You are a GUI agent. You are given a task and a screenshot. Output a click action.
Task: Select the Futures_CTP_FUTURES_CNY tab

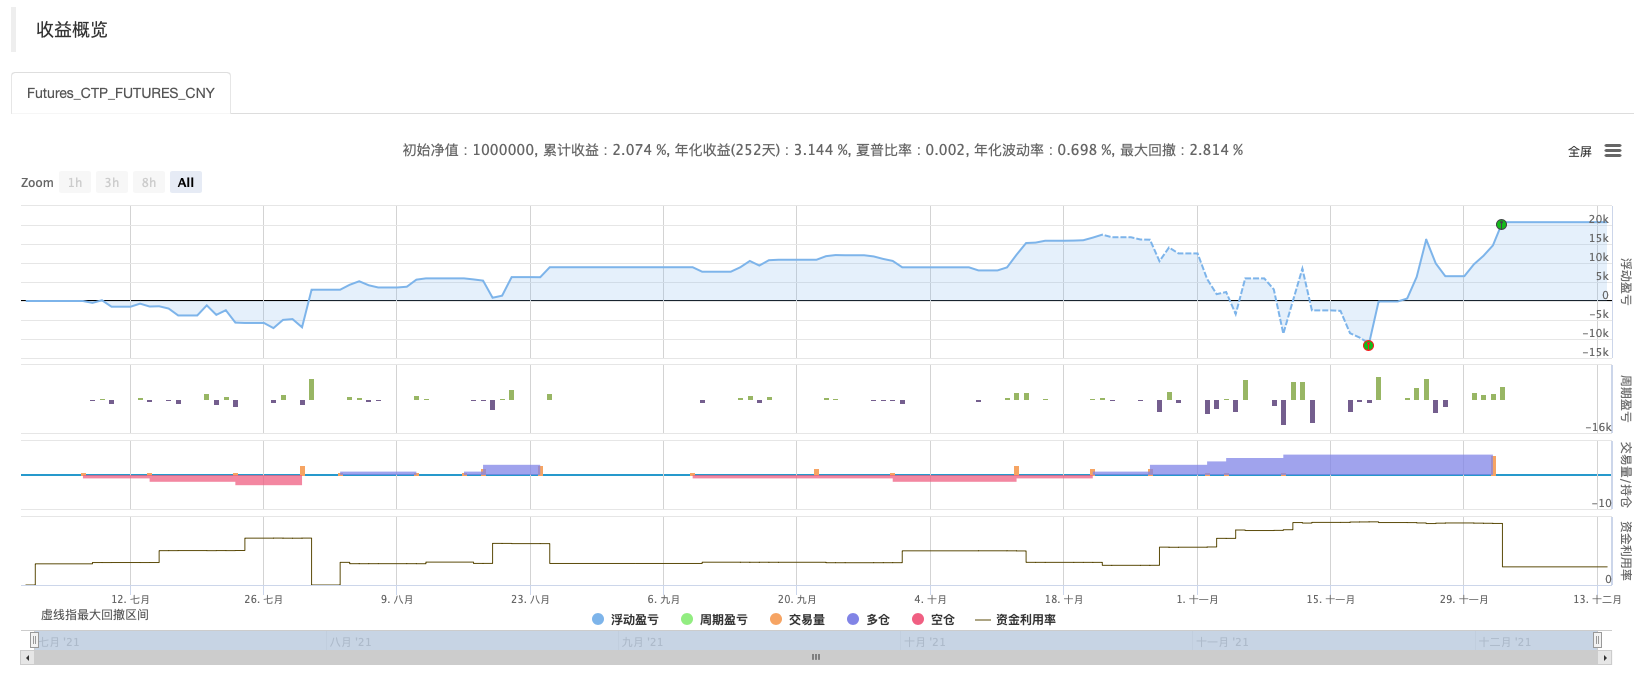click(x=121, y=93)
